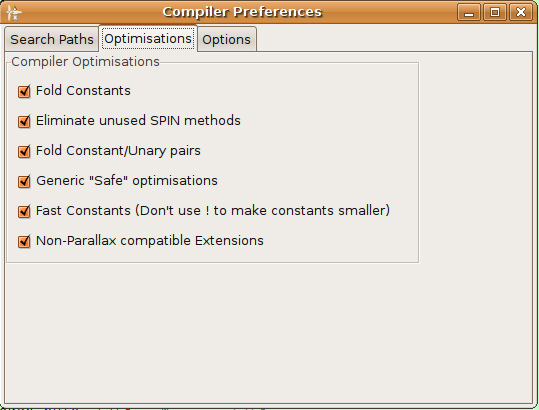Screen dimensions: 539x410
Task: Click the "Eliminate unused SPIN methods" text
Action: (138, 121)
